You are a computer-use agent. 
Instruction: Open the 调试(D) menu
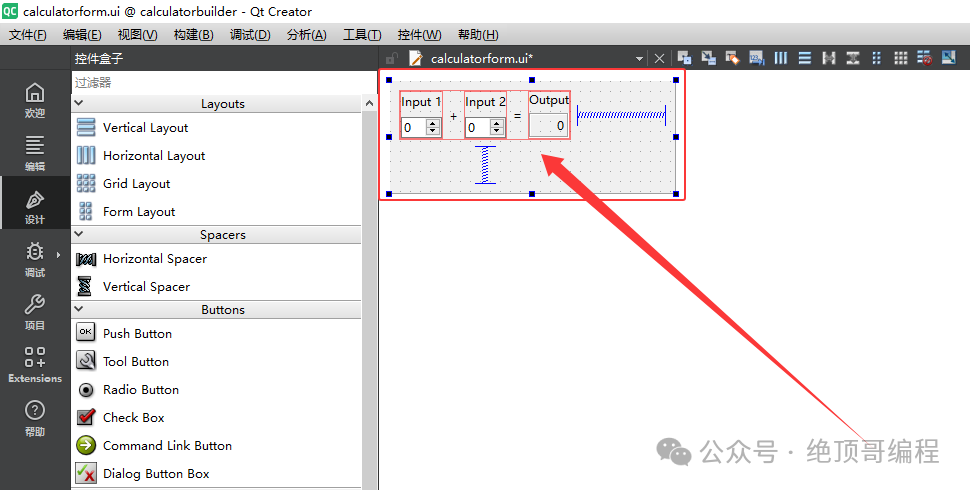(x=249, y=35)
